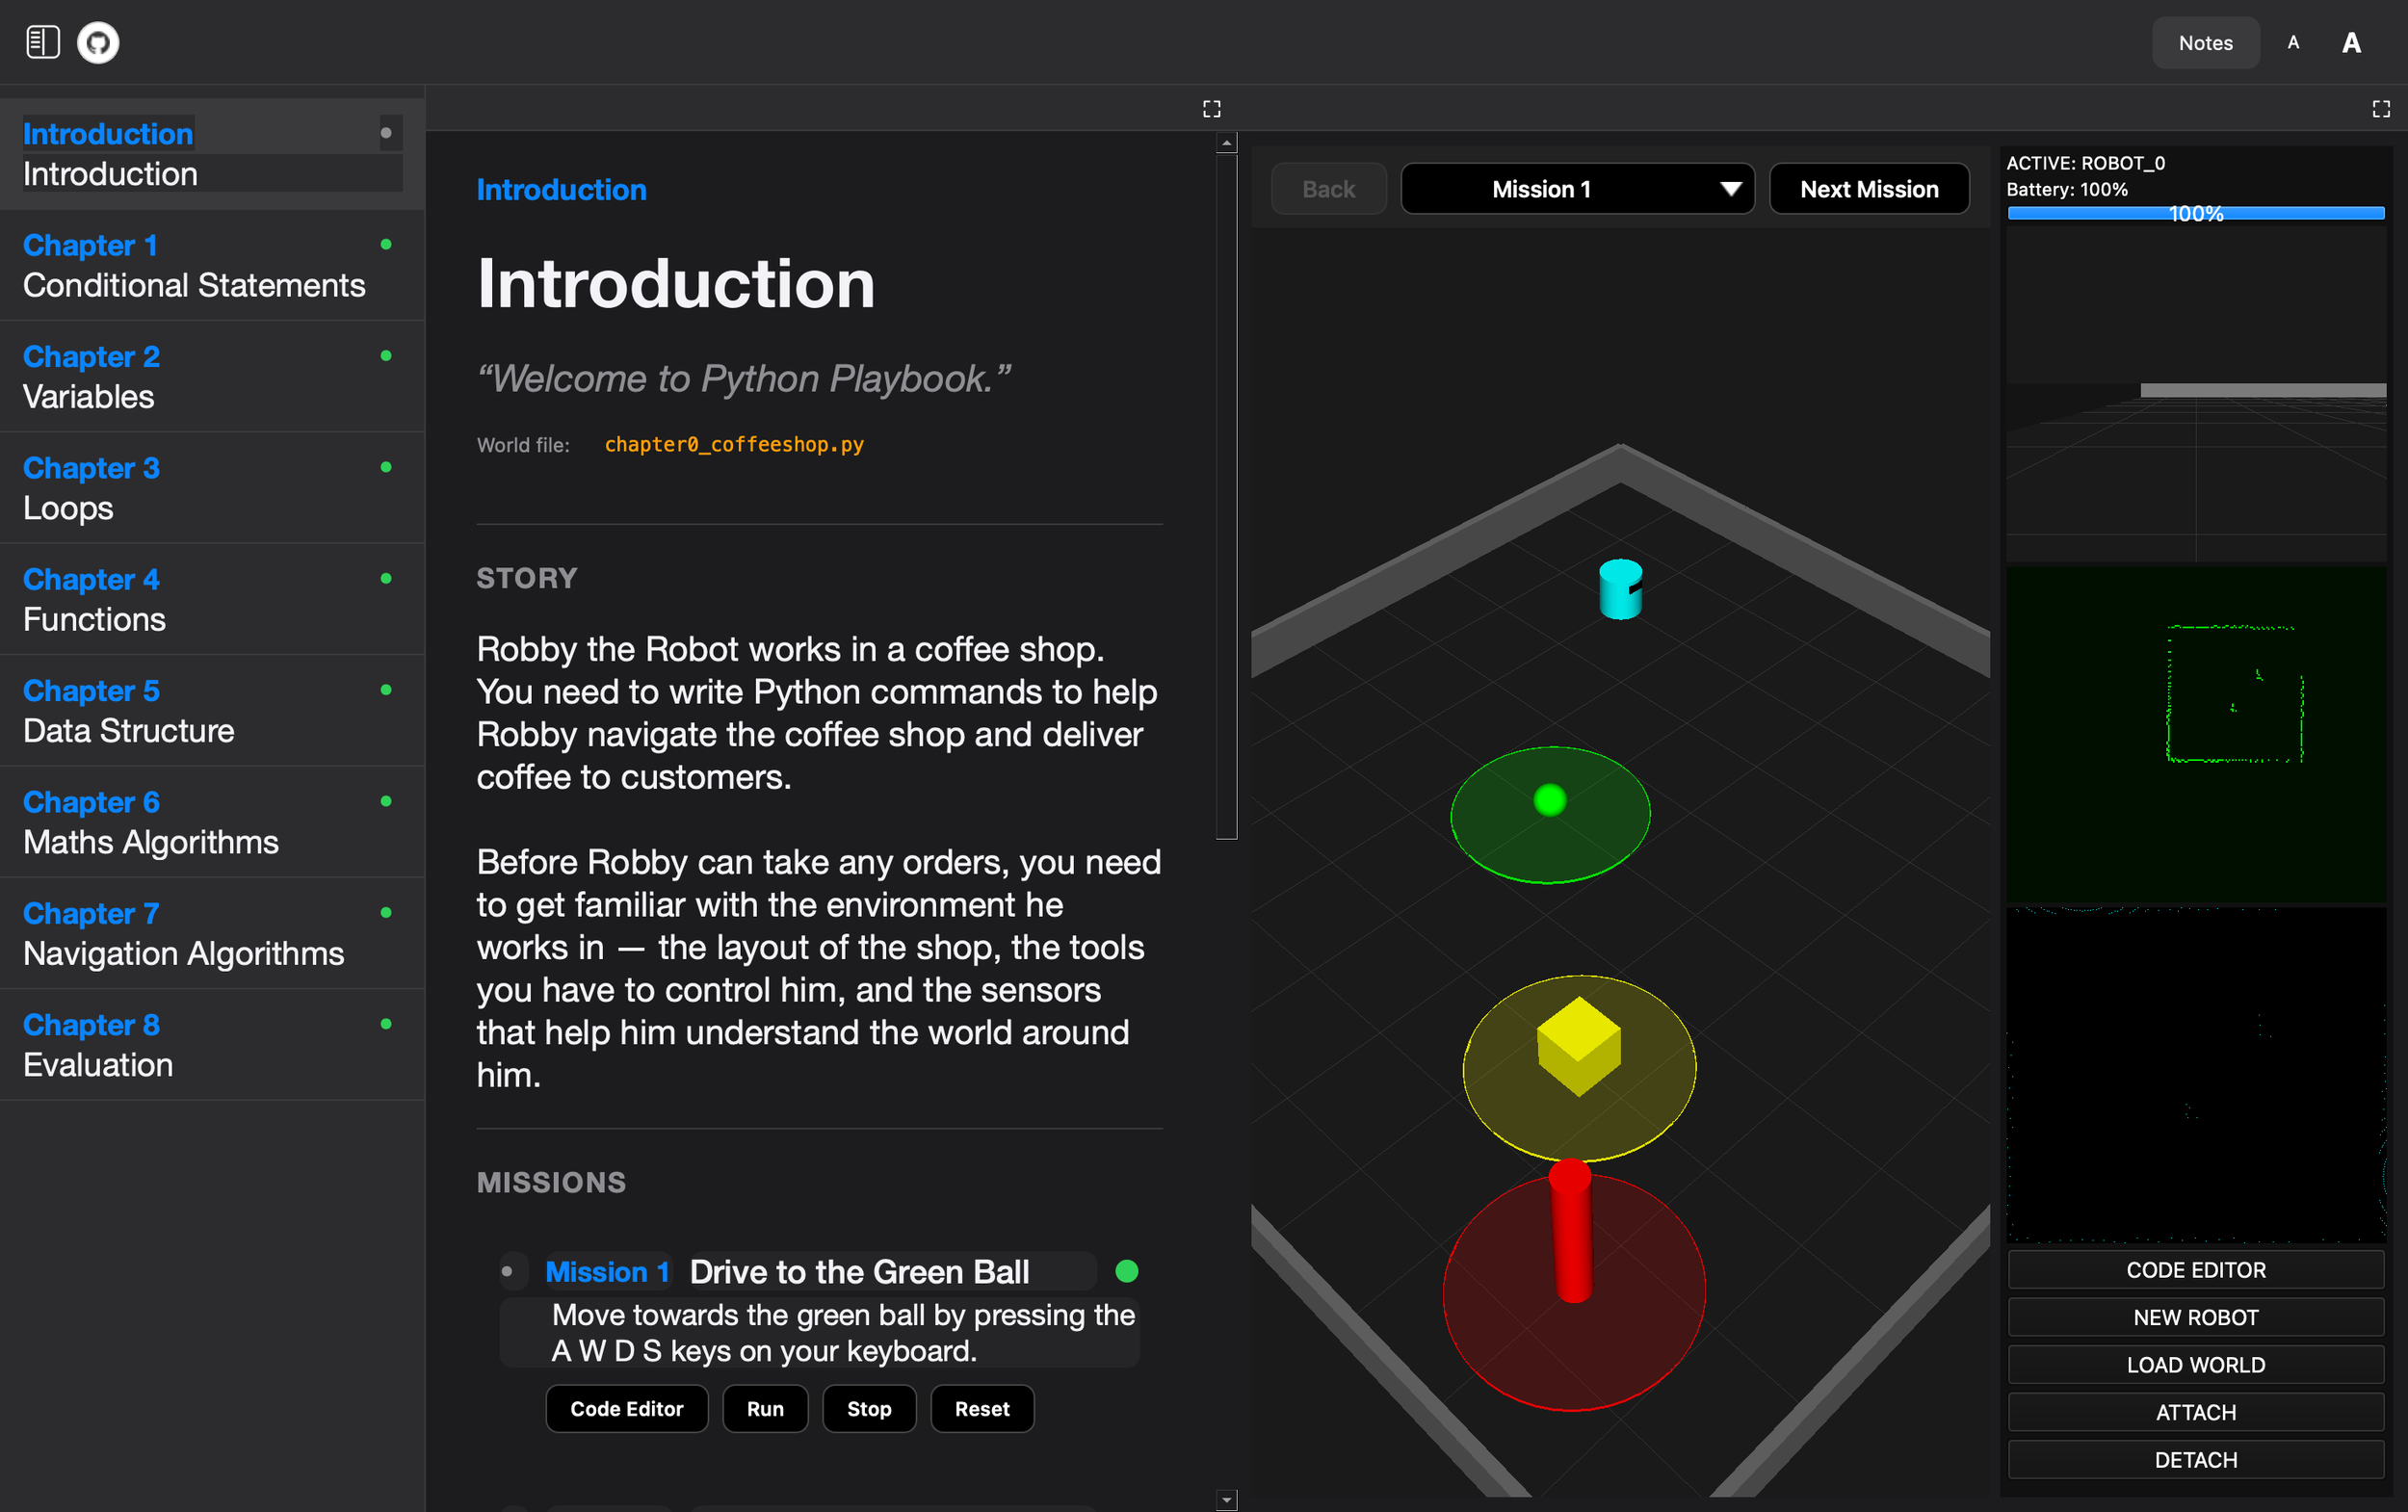Image resolution: width=2408 pixels, height=1512 pixels.
Task: Click the Run button for Mission 1
Action: [x=765, y=1408]
